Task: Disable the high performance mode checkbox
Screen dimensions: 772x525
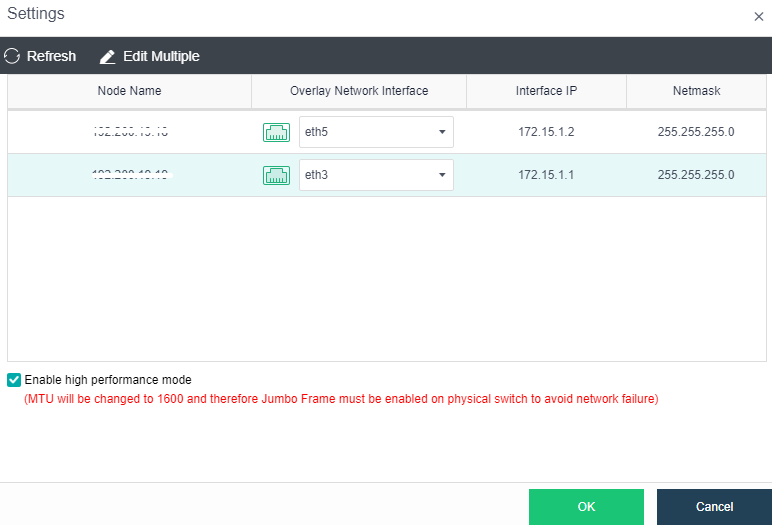Action: click(x=14, y=380)
